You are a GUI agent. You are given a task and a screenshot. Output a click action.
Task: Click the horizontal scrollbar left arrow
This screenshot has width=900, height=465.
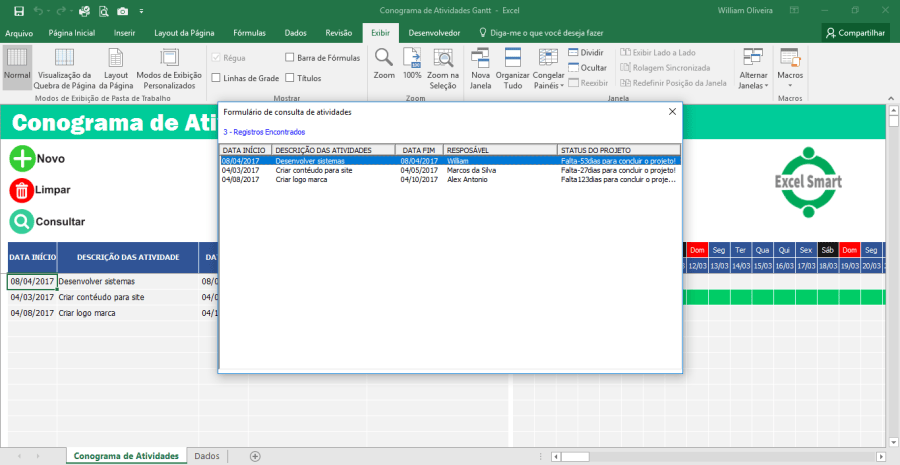click(556, 456)
